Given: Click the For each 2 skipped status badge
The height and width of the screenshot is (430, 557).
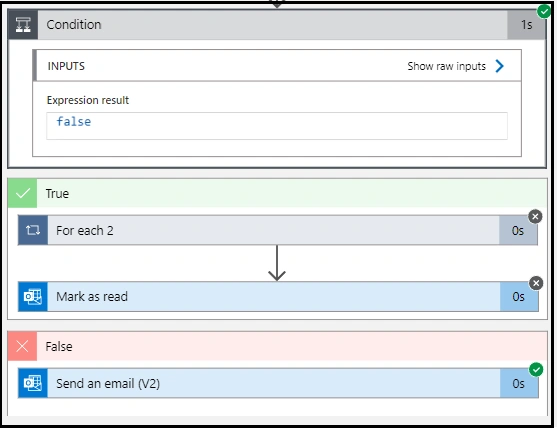Looking at the screenshot, I should pyautogui.click(x=535, y=216).
